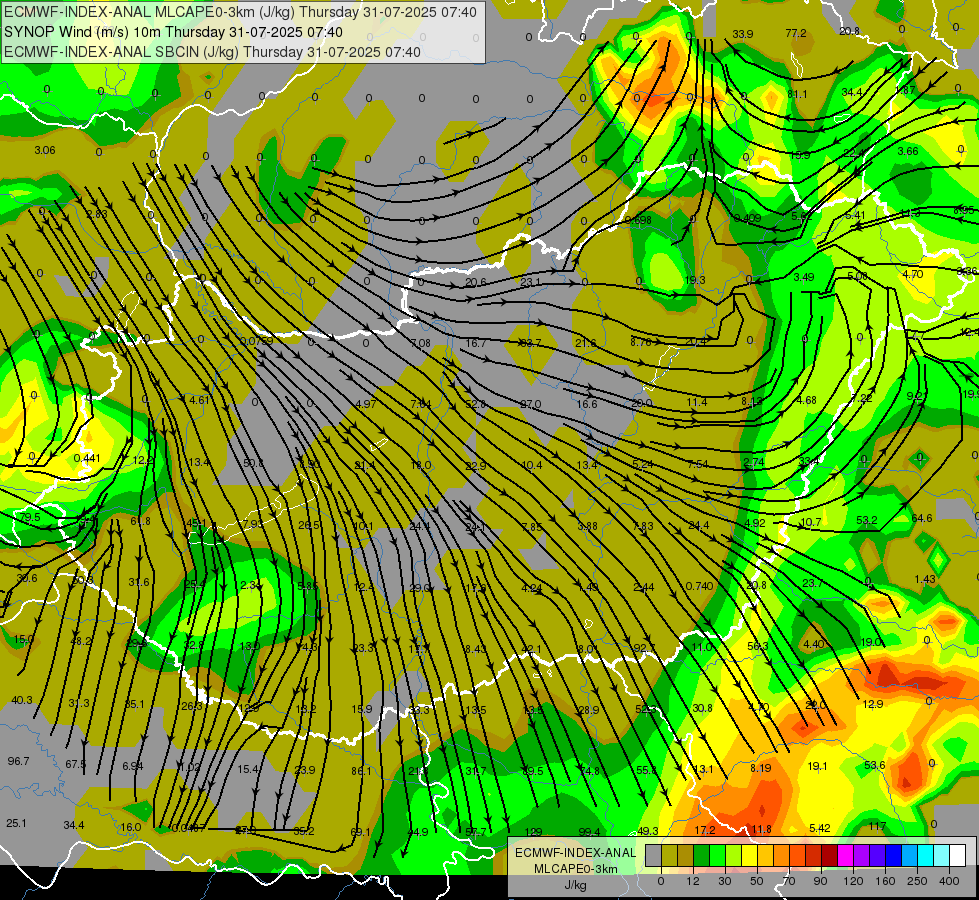Screen dimensions: 979x900
Task: Click the map value 2.83
Action: coord(97,214)
